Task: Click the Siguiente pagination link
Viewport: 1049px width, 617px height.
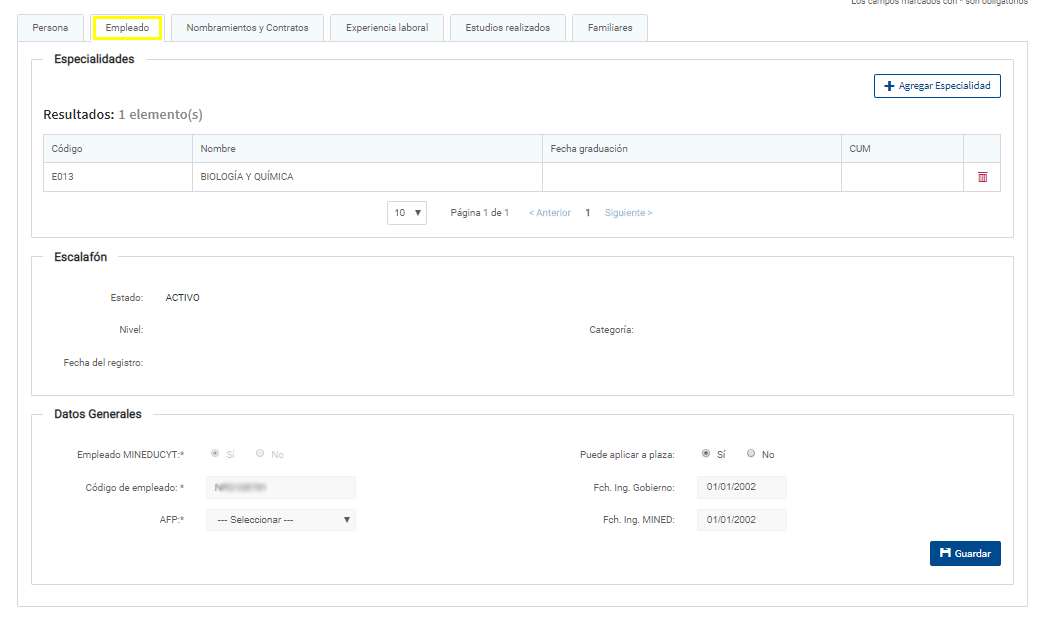Action: [x=628, y=213]
